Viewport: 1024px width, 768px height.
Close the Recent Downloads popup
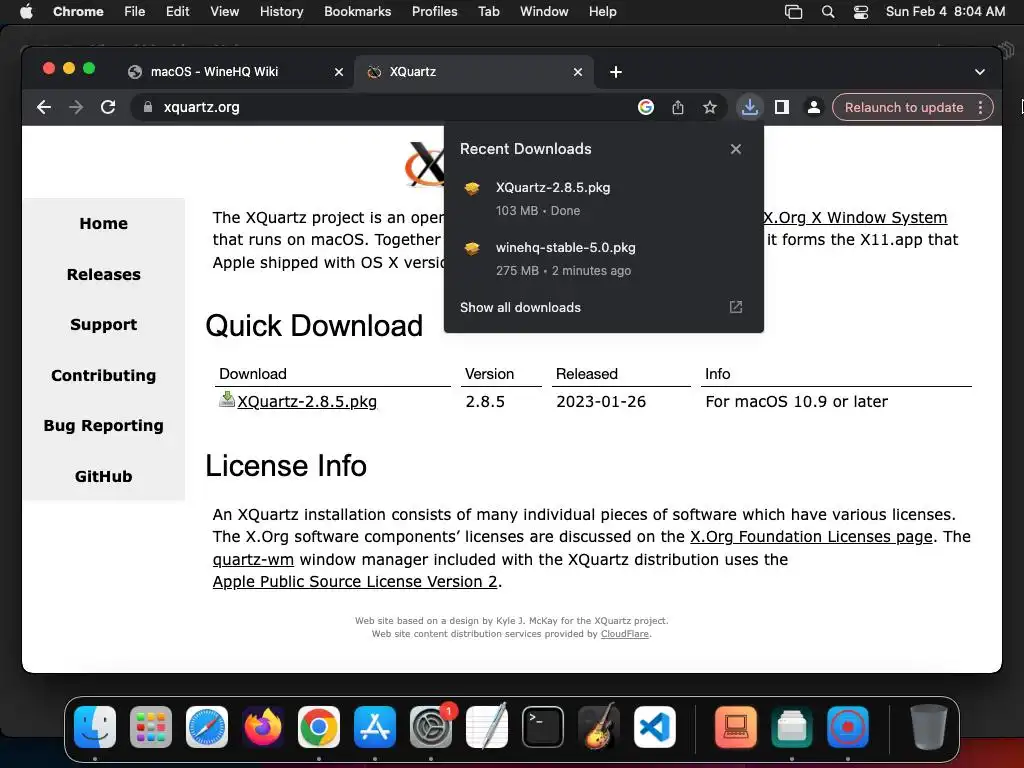point(736,149)
